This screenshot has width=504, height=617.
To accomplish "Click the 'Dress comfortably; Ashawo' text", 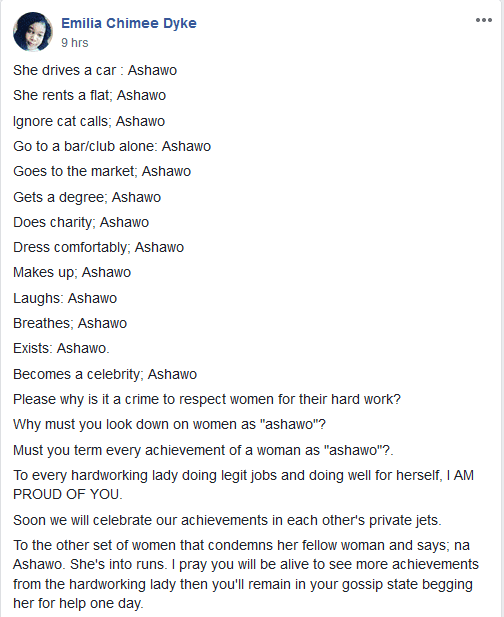I will click(x=98, y=247).
